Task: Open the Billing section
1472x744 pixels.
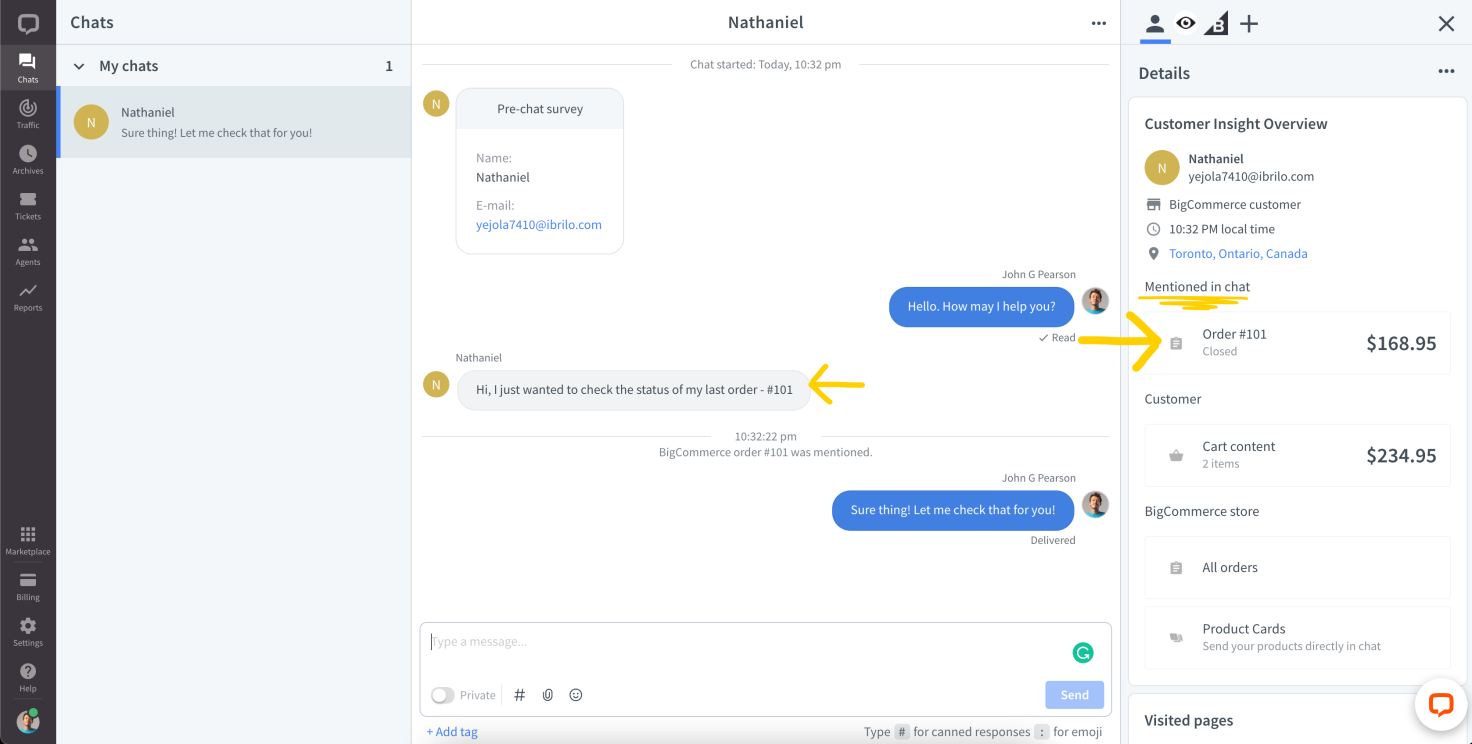Action: coord(28,587)
